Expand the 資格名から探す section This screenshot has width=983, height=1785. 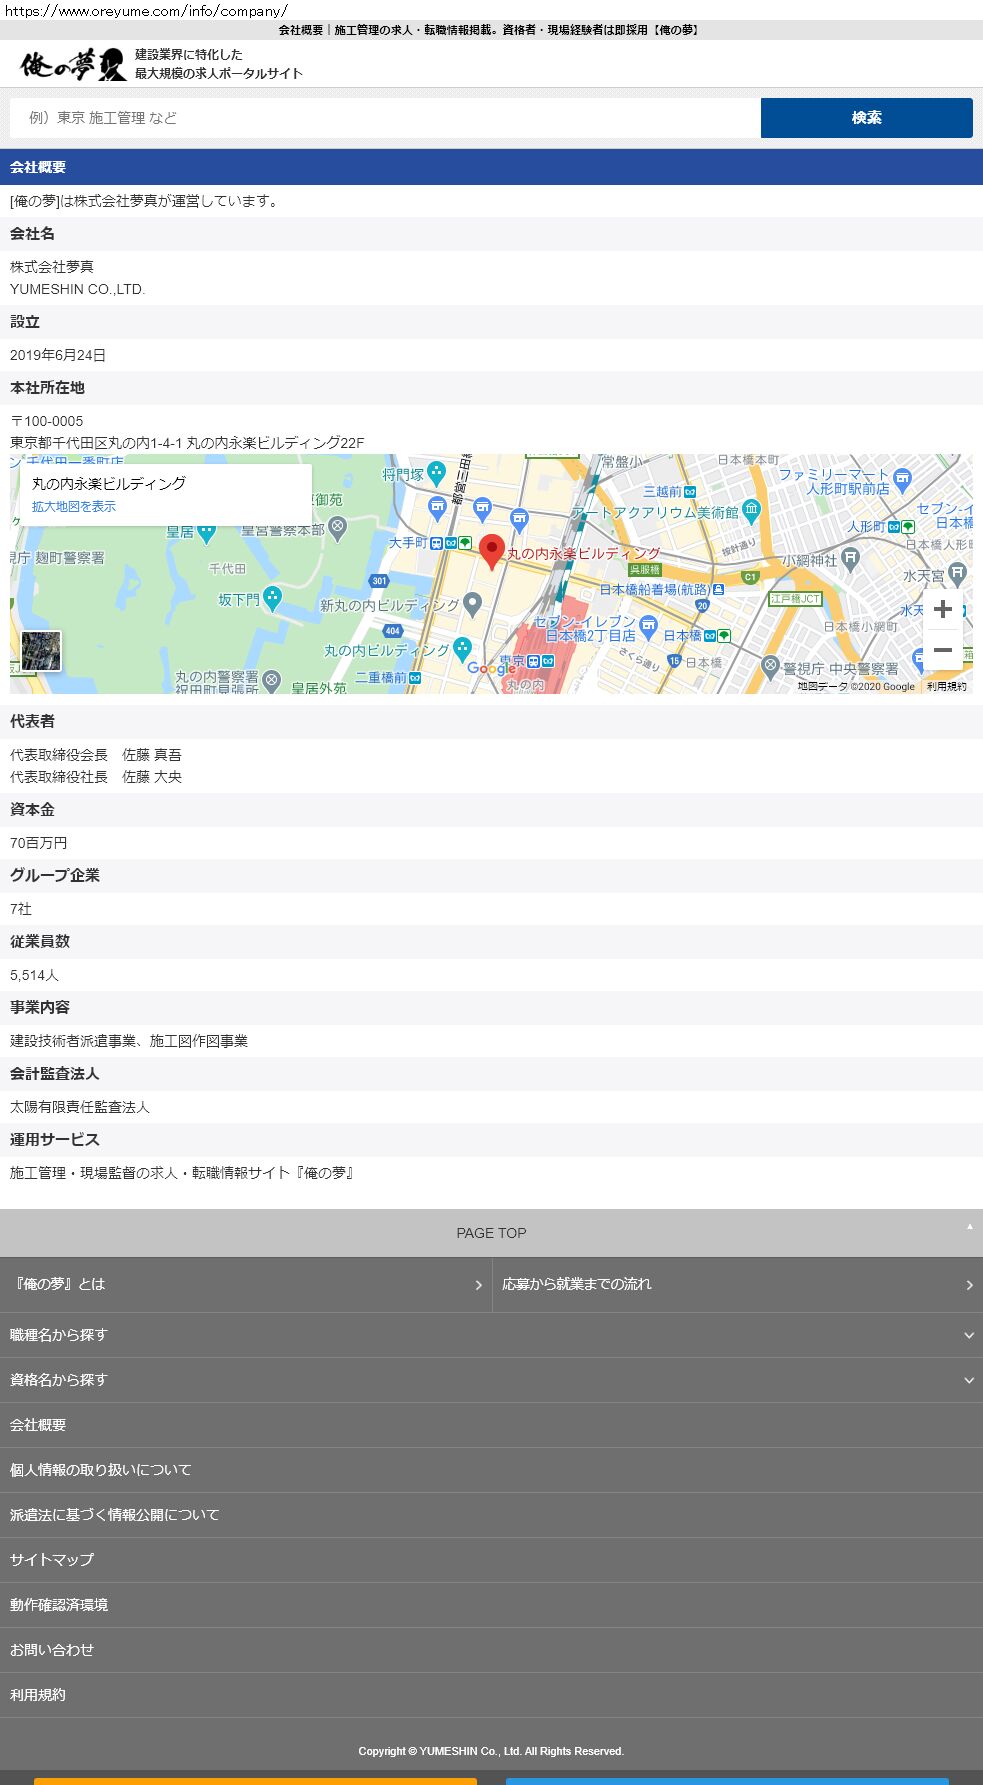point(491,1380)
